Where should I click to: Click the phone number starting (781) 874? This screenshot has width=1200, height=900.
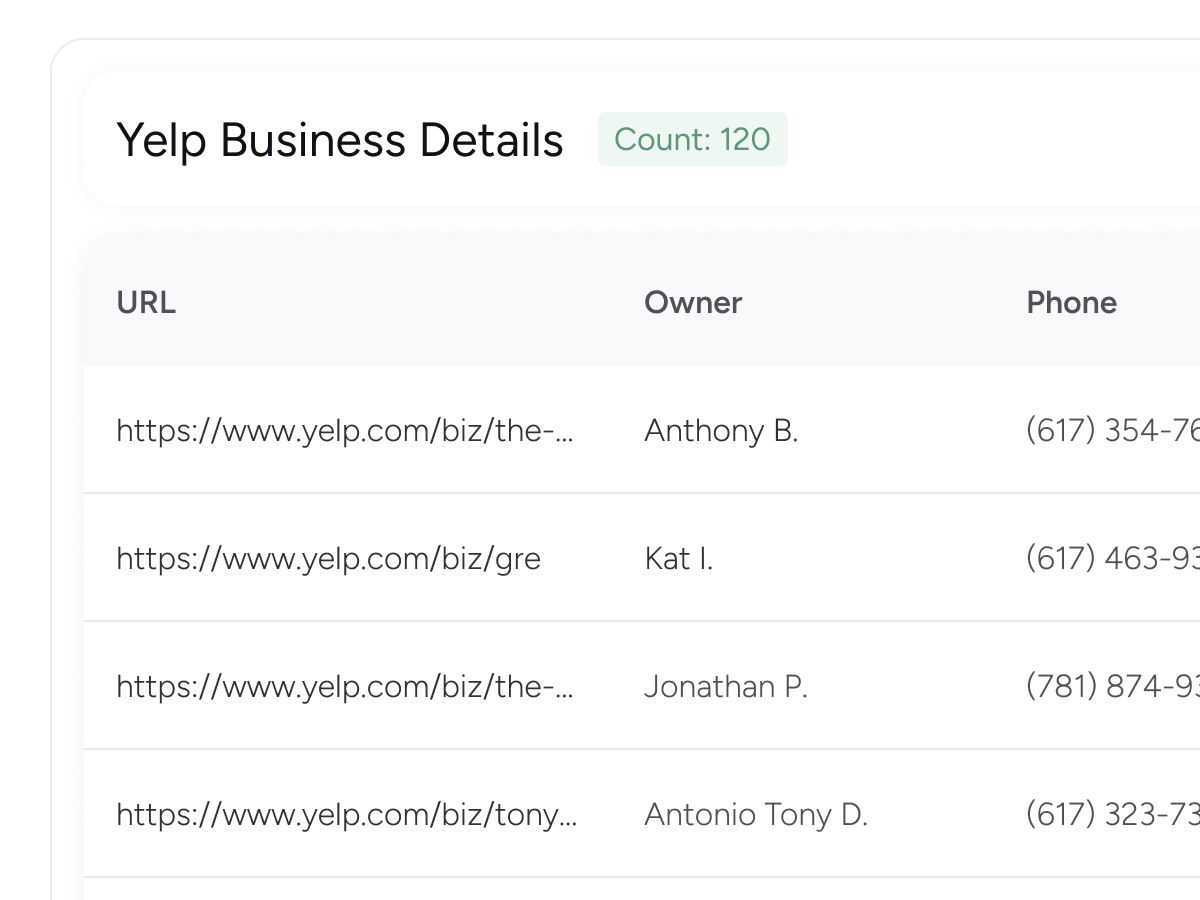coord(1112,687)
